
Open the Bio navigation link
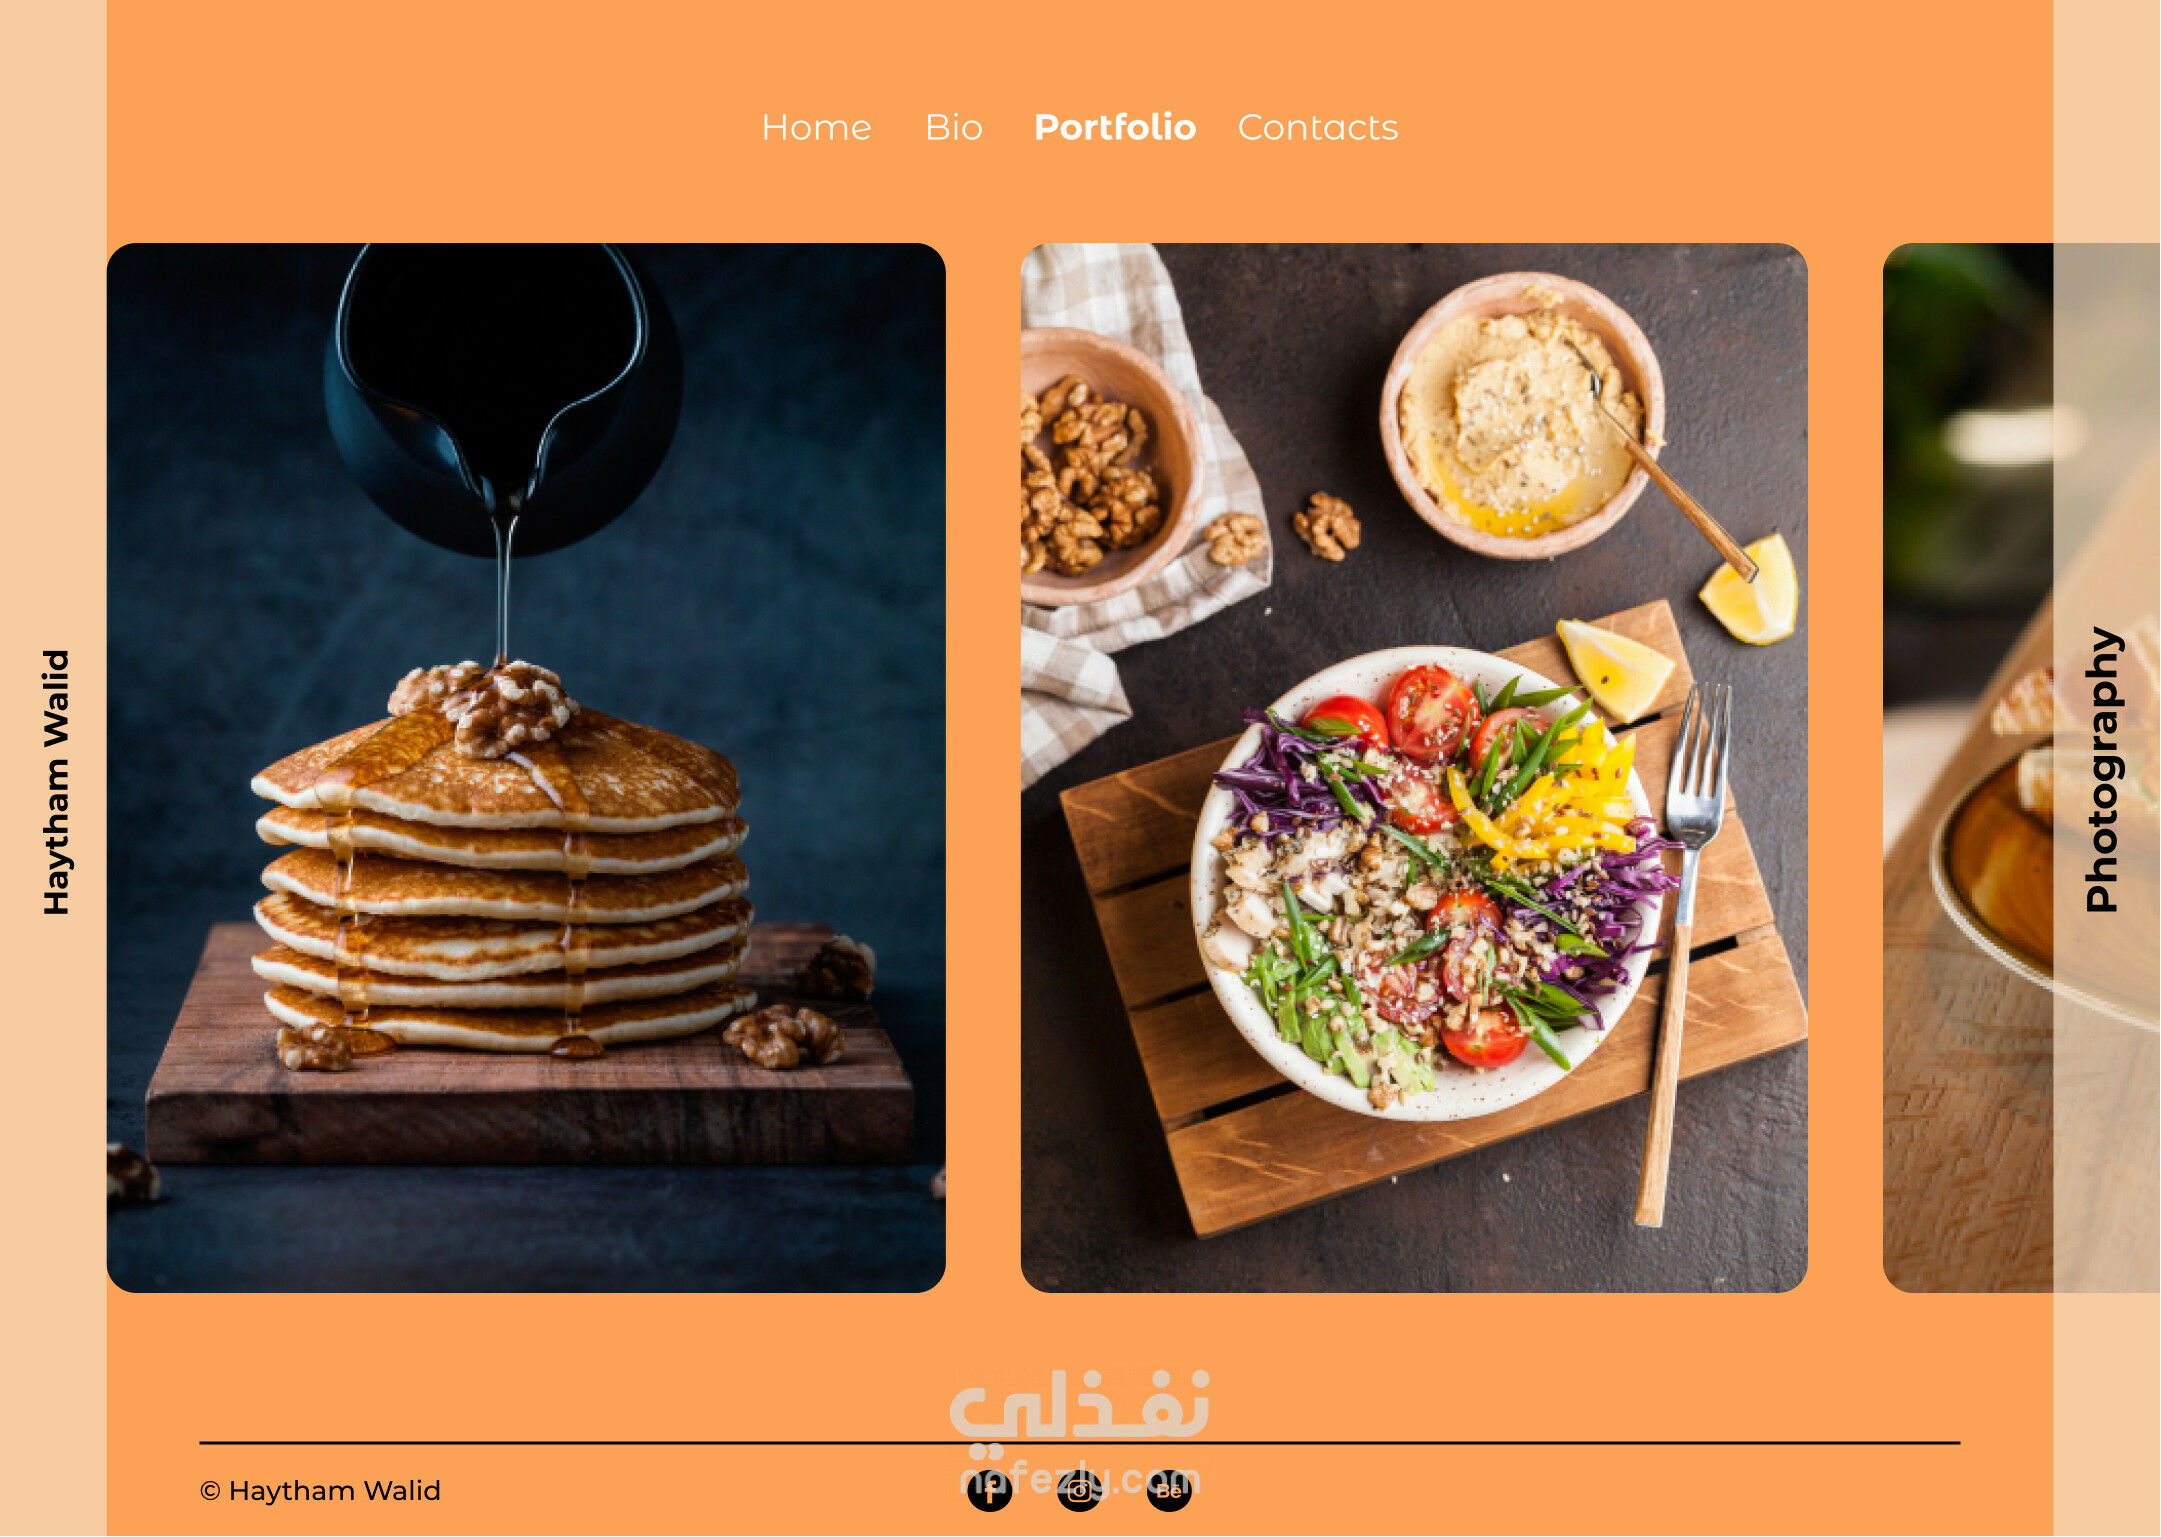[x=954, y=128]
